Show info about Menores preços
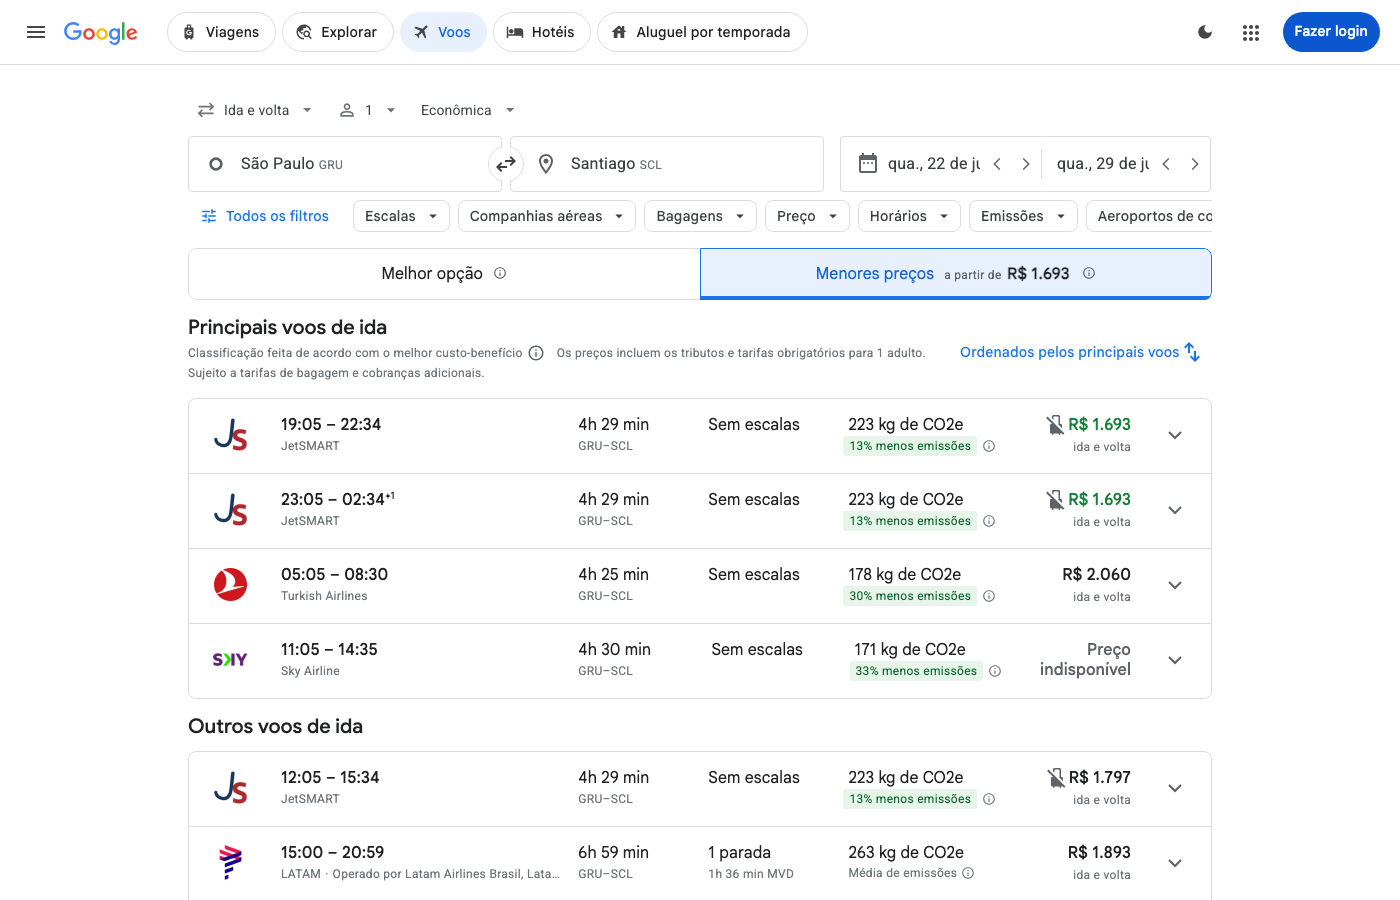The width and height of the screenshot is (1400, 900). pos(1089,273)
